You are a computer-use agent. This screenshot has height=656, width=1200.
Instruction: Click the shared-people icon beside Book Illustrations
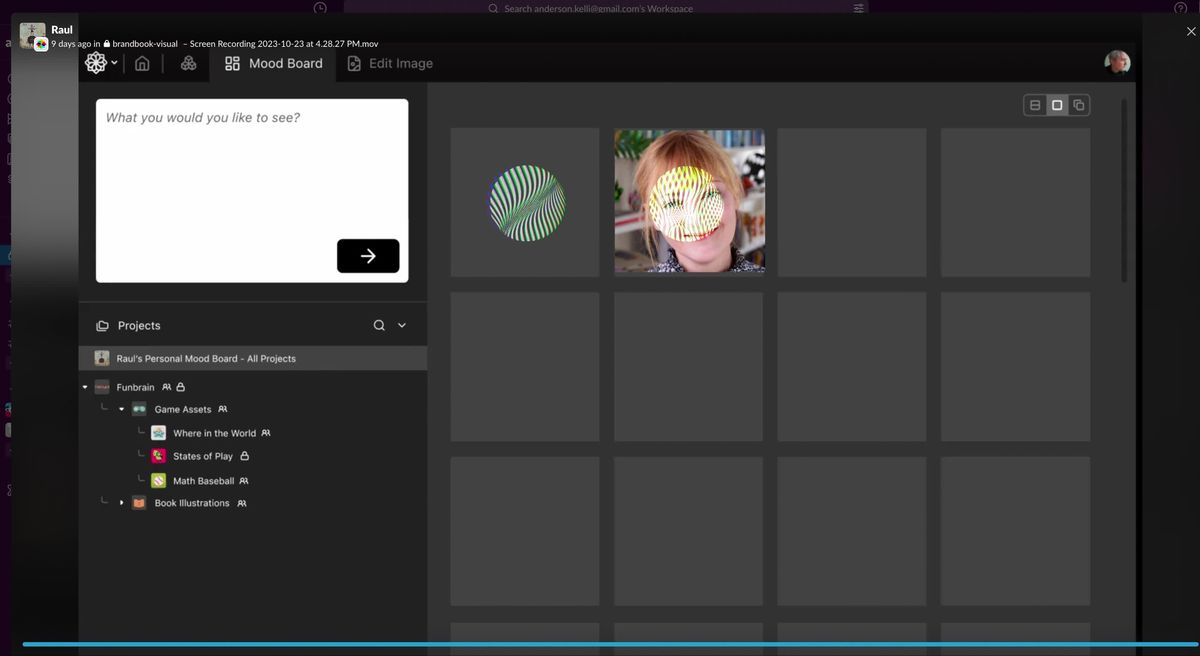242,503
